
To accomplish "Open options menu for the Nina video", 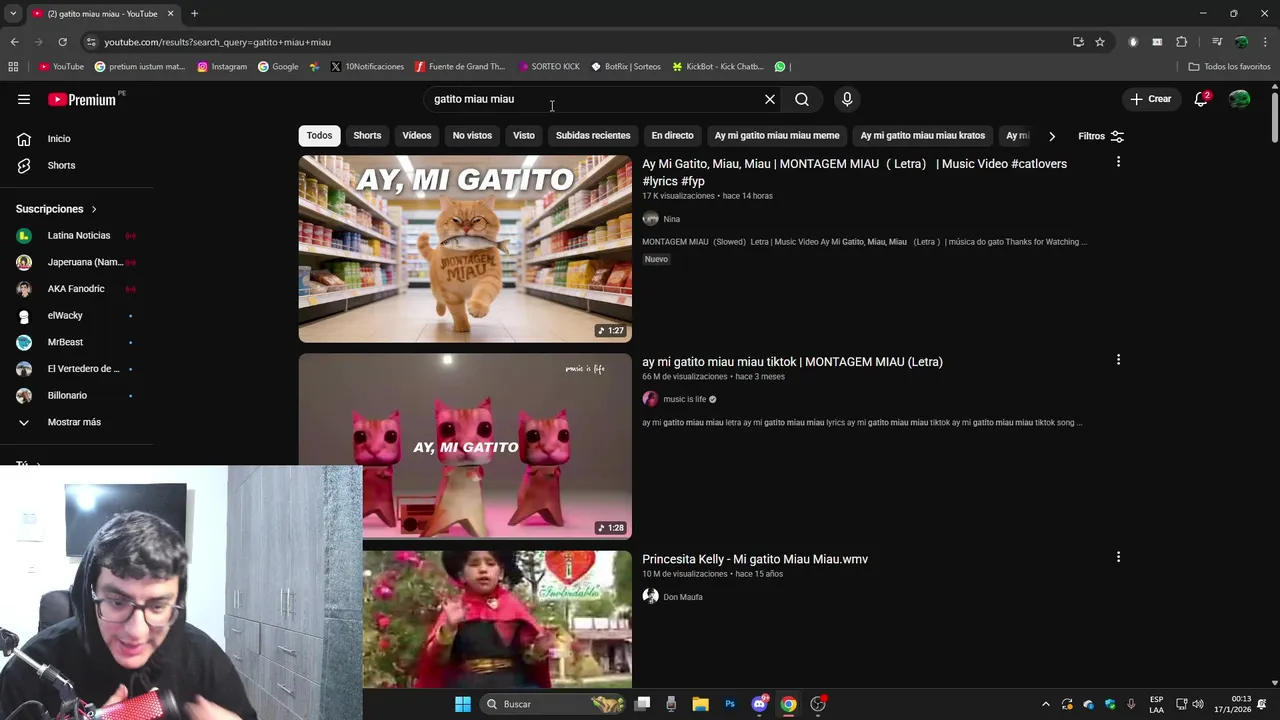I will [x=1118, y=162].
